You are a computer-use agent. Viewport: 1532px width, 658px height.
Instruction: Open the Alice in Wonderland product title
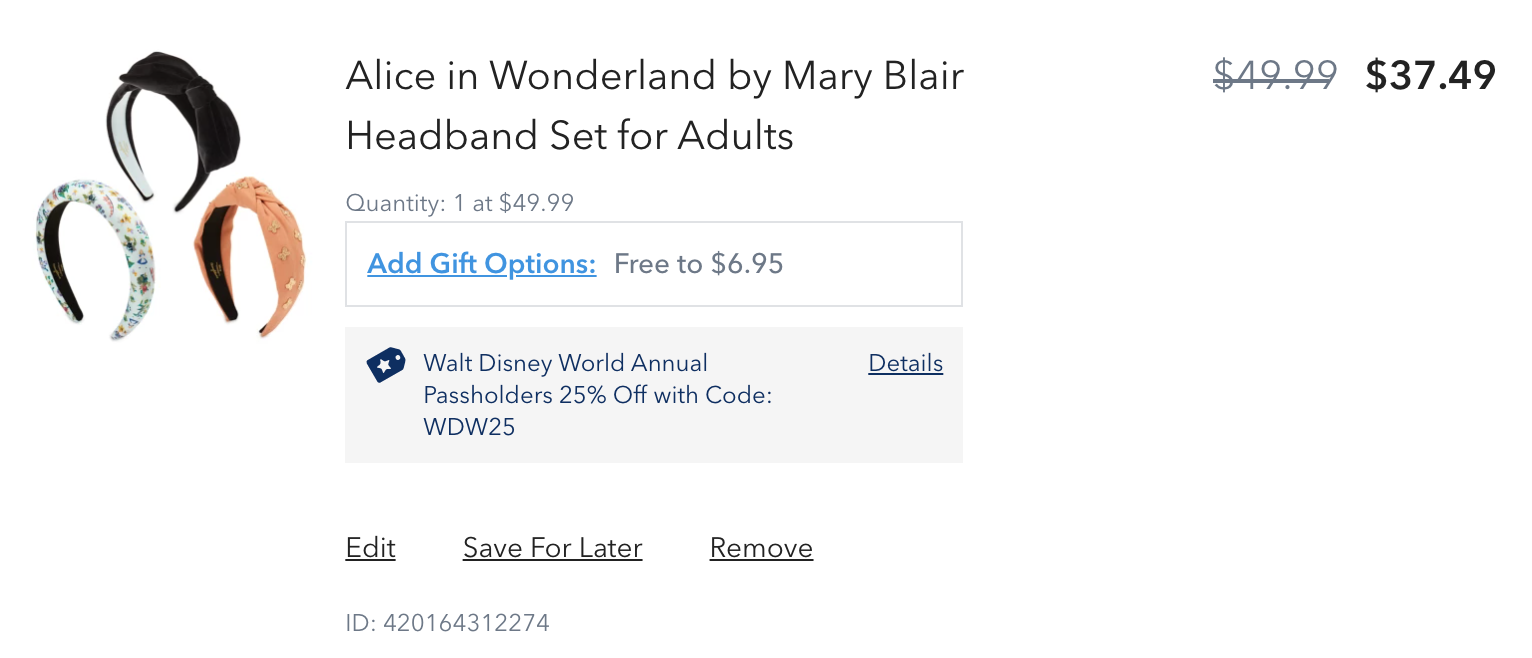tap(654, 105)
